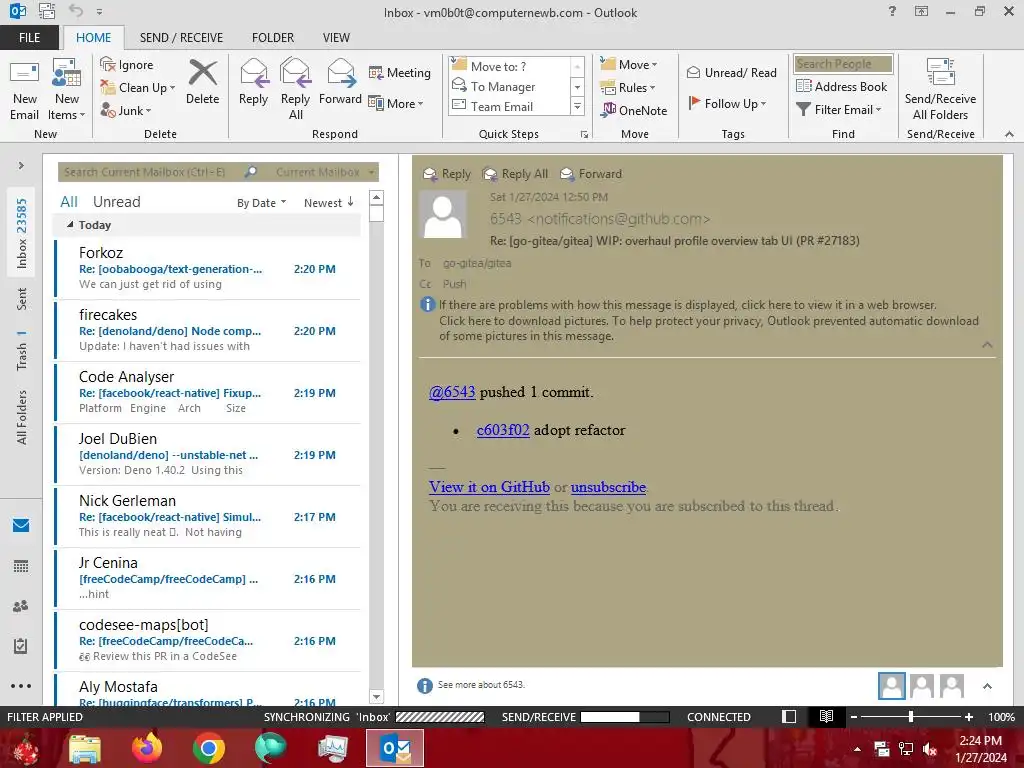Switch to Mail view
This screenshot has width=1024, height=768.
[21, 525]
